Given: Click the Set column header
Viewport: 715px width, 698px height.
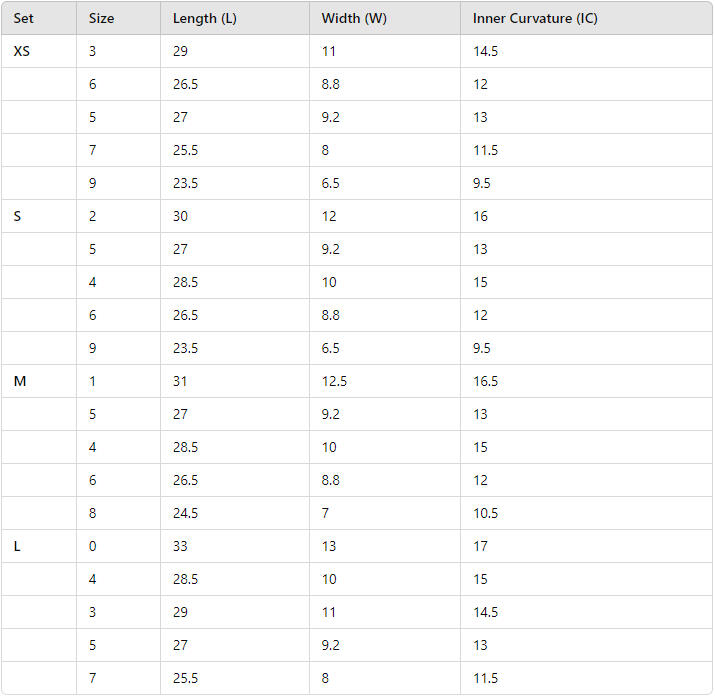Looking at the screenshot, I should point(24,18).
